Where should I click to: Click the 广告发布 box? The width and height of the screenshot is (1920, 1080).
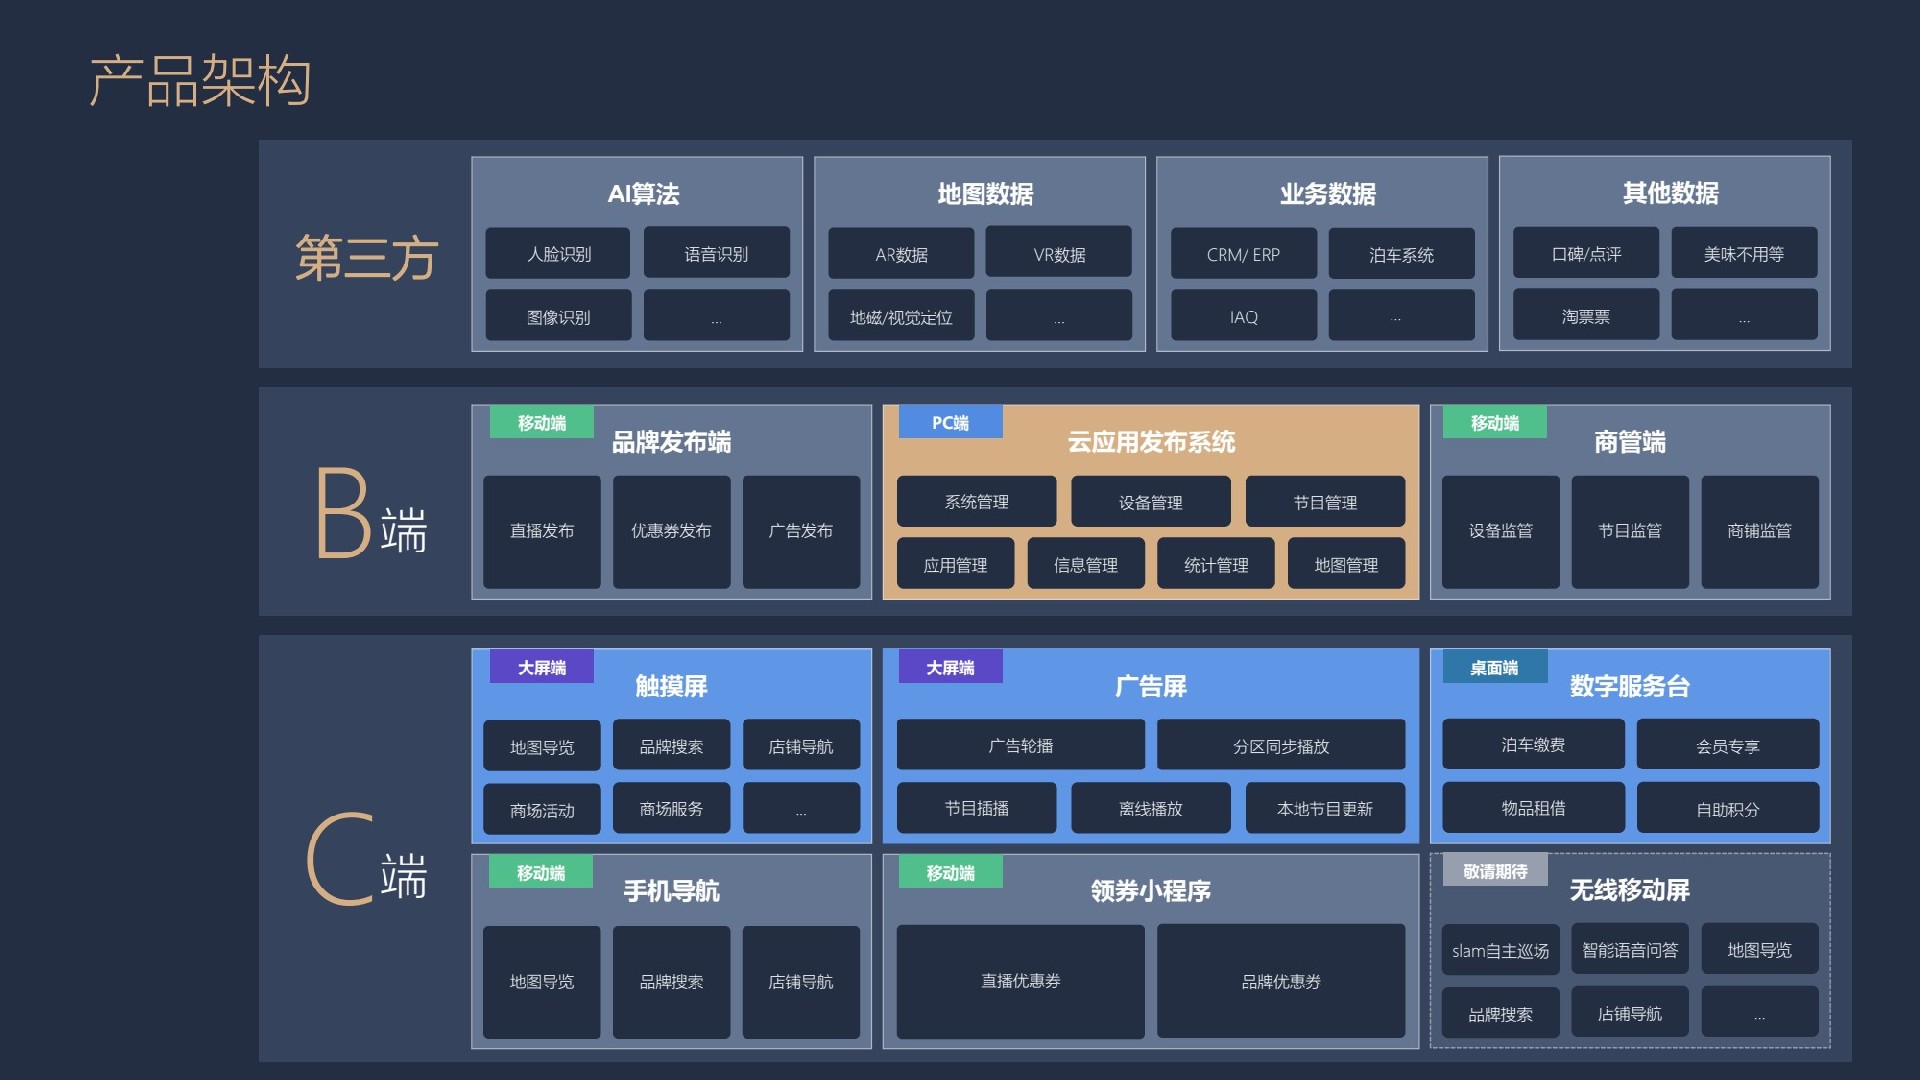point(801,531)
